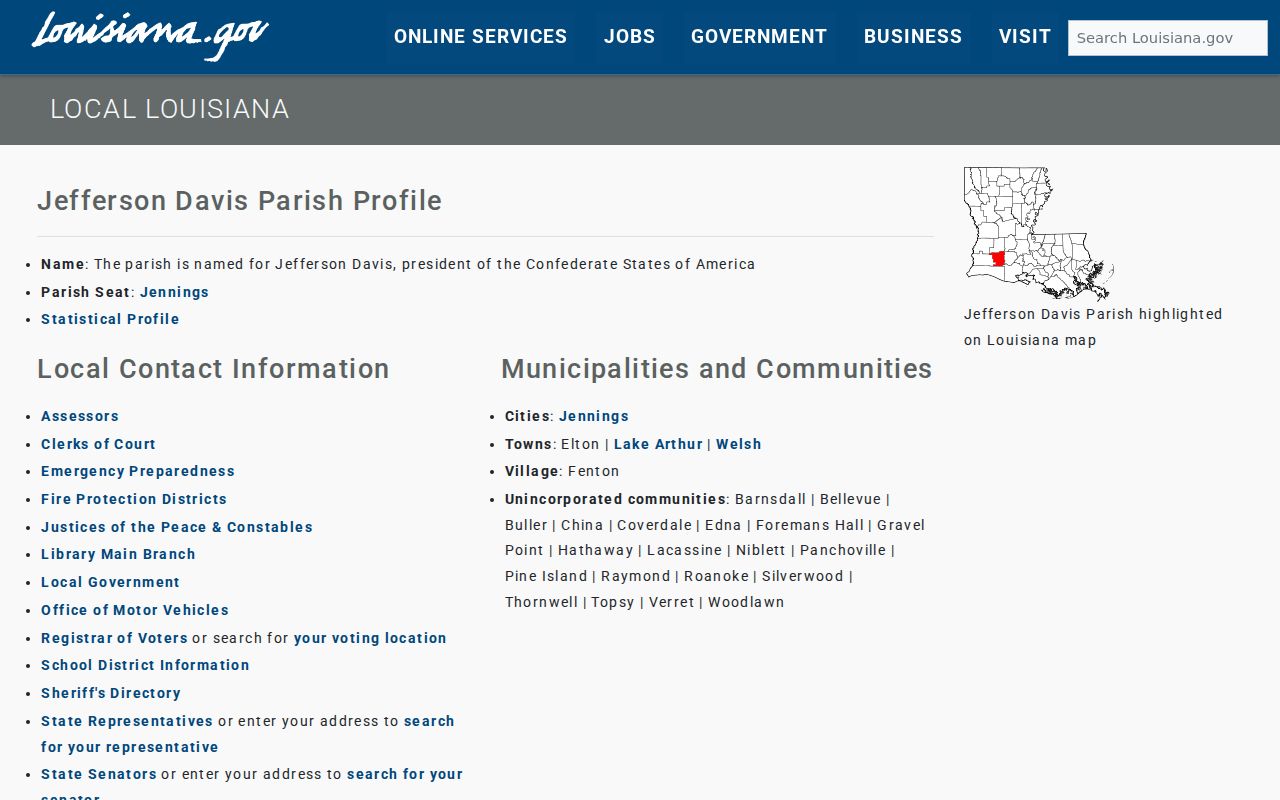Image resolution: width=1280 pixels, height=800 pixels.
Task: Go to Louisiana.gov home via logo
Action: point(150,36)
